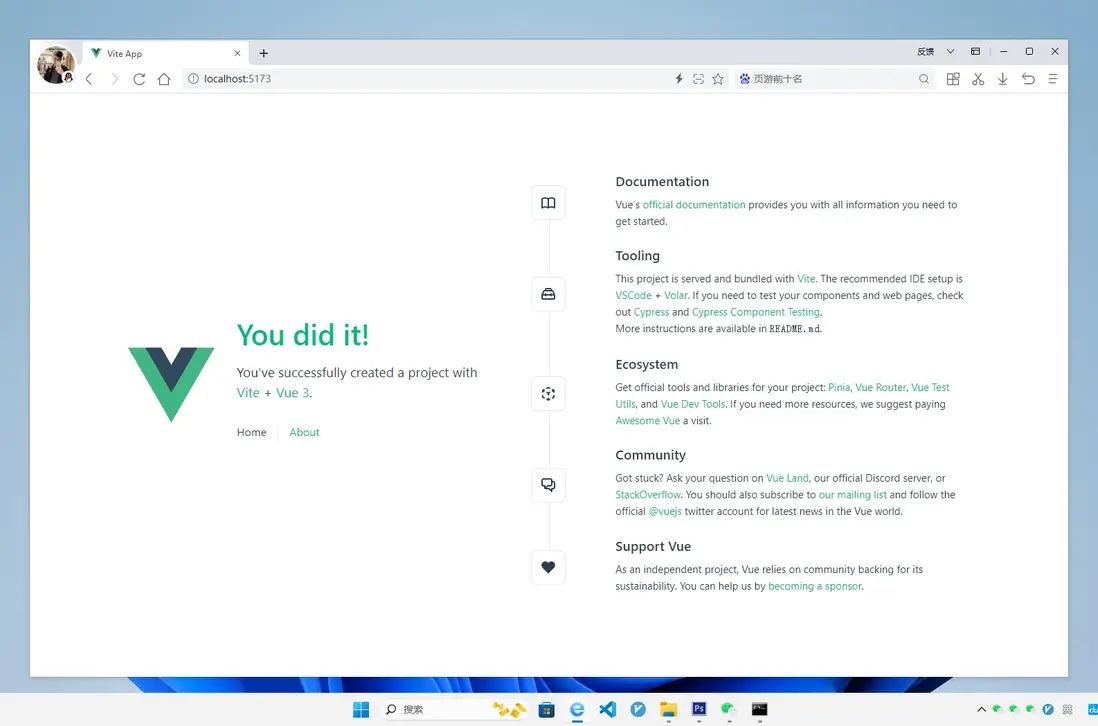The height and width of the screenshot is (726, 1098).
Task: Go to the About nav link
Action: click(305, 432)
